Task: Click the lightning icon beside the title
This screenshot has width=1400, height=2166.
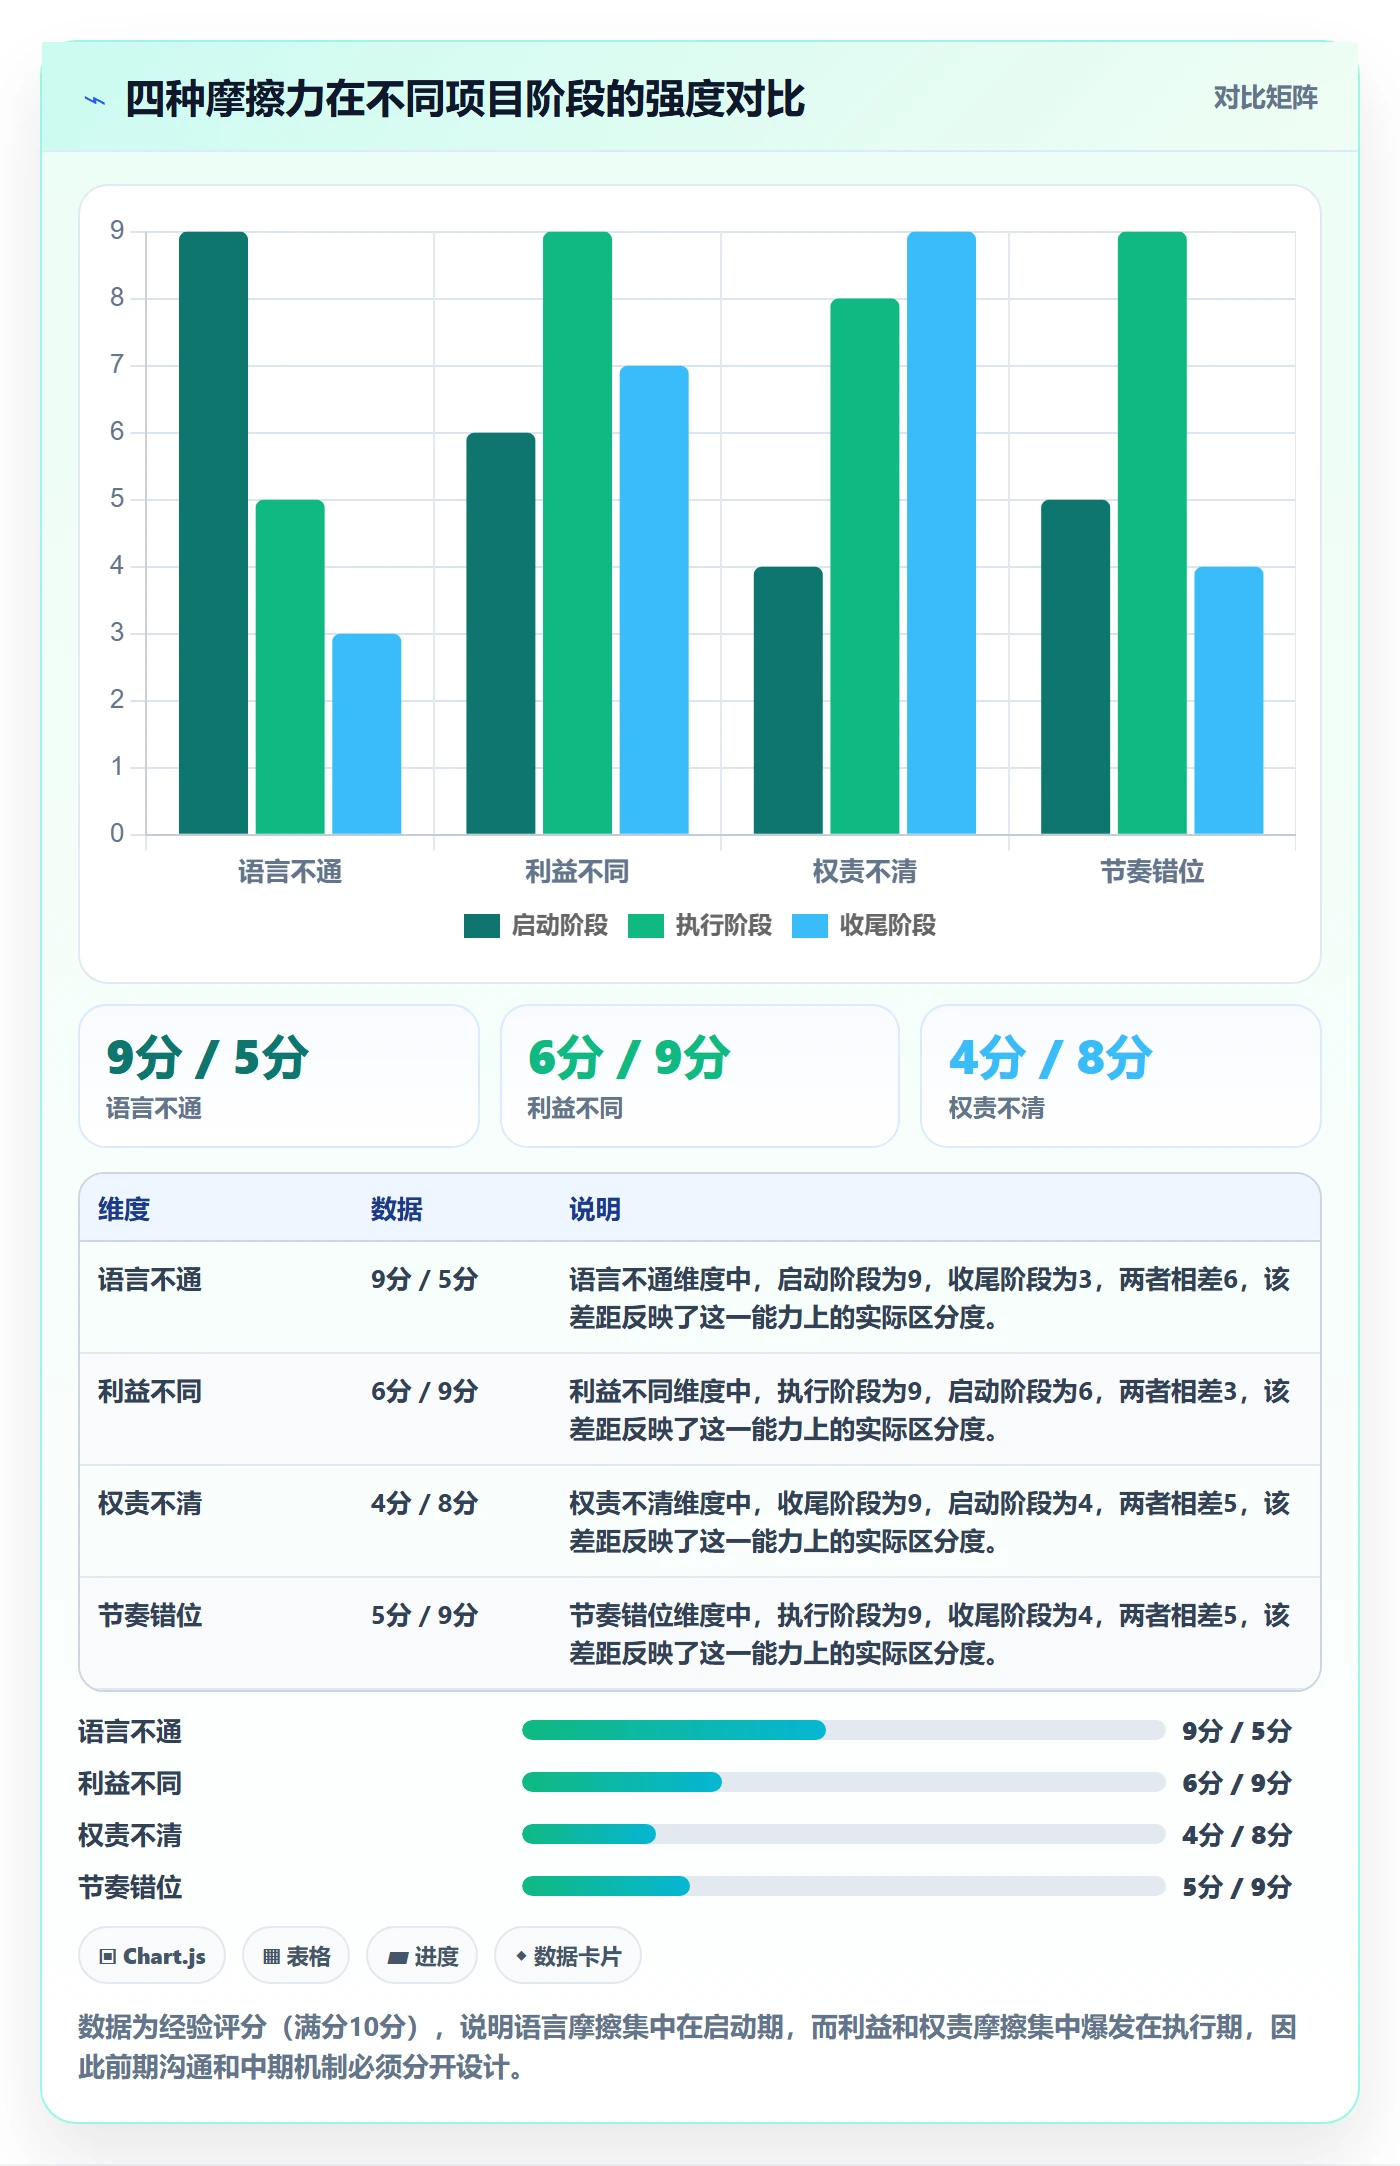Action: (95, 100)
